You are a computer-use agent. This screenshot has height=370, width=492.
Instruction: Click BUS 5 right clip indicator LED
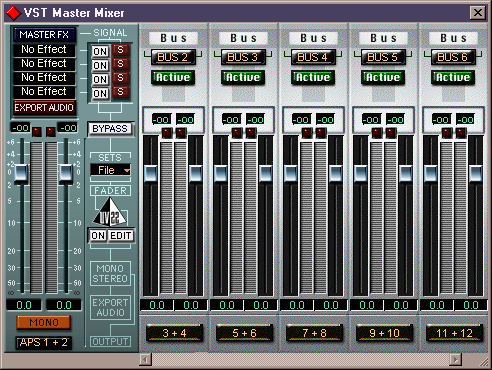coord(391,133)
